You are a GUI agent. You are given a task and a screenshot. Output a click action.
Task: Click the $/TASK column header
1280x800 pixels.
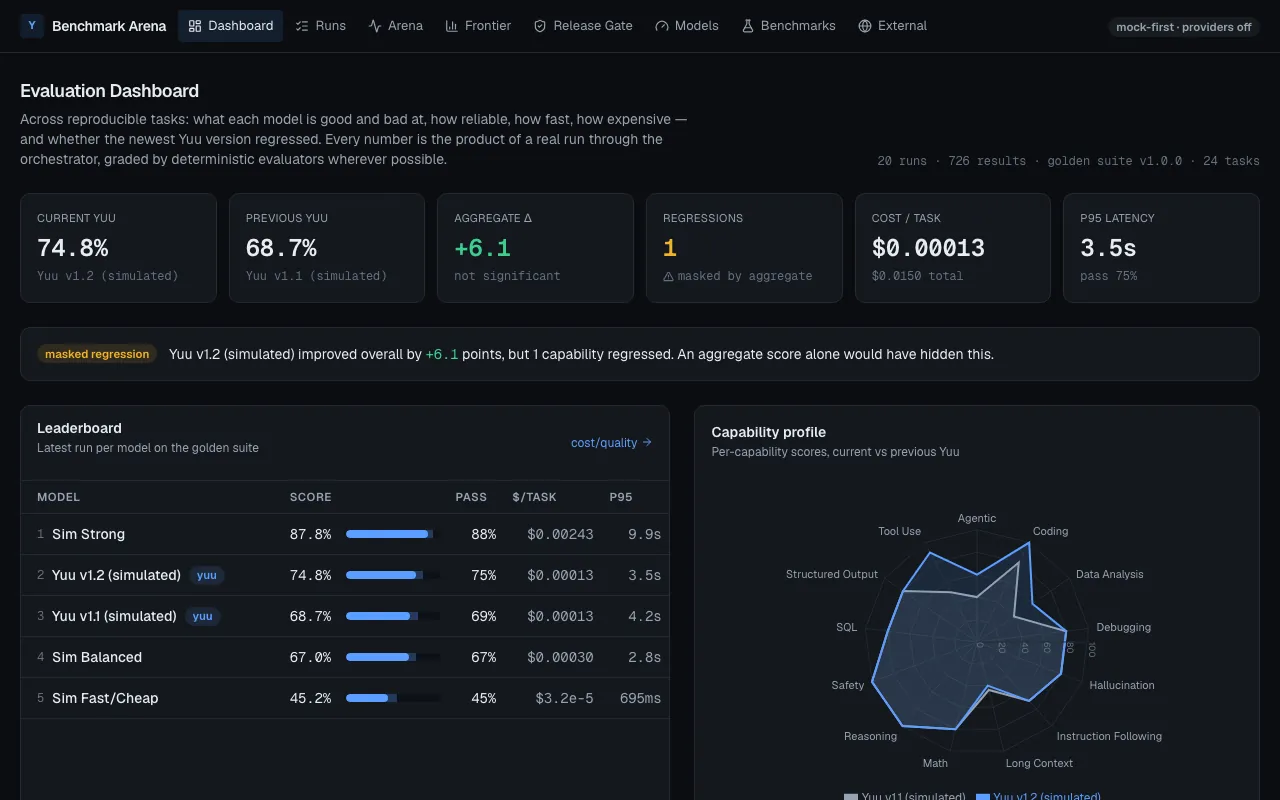coord(534,497)
